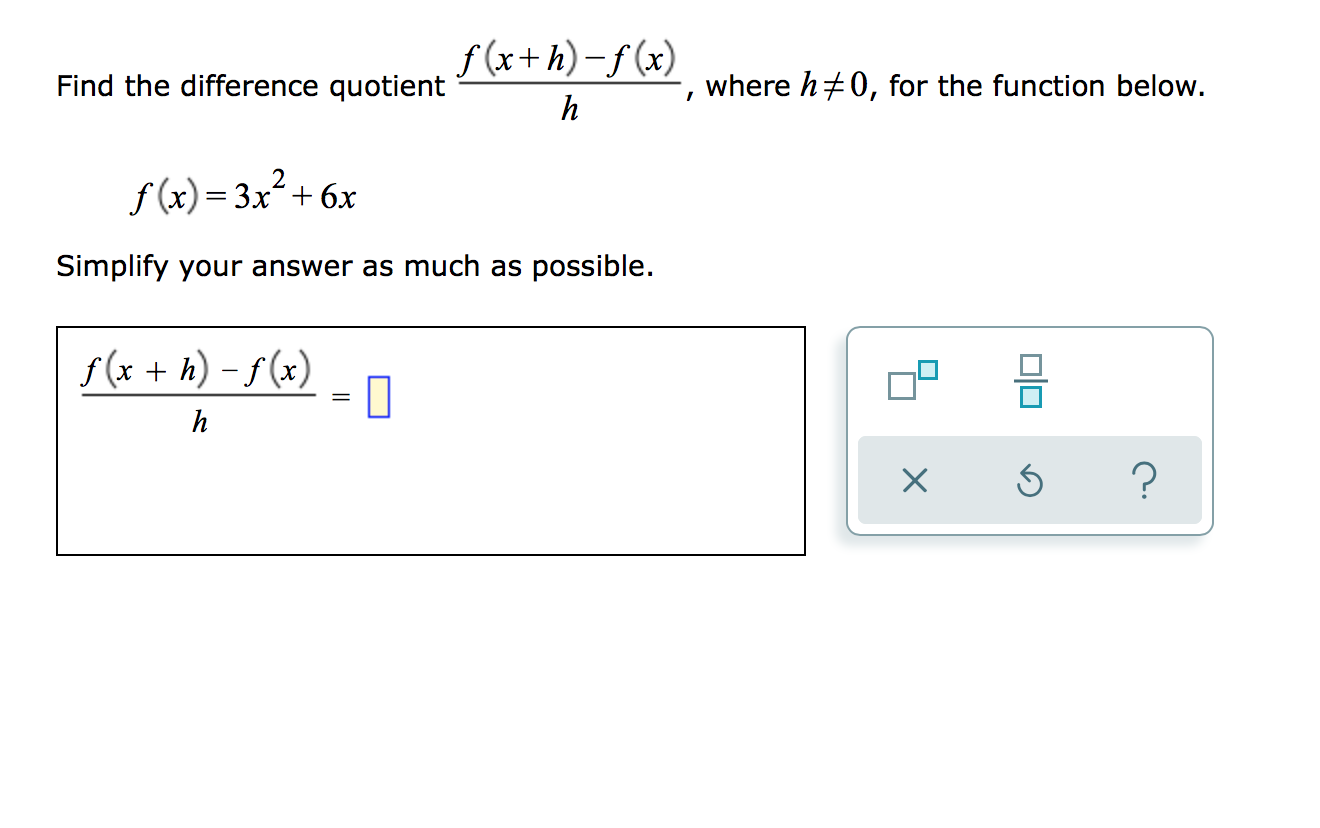Clear your response using the X button
The width and height of the screenshot is (1320, 828).
912,481
